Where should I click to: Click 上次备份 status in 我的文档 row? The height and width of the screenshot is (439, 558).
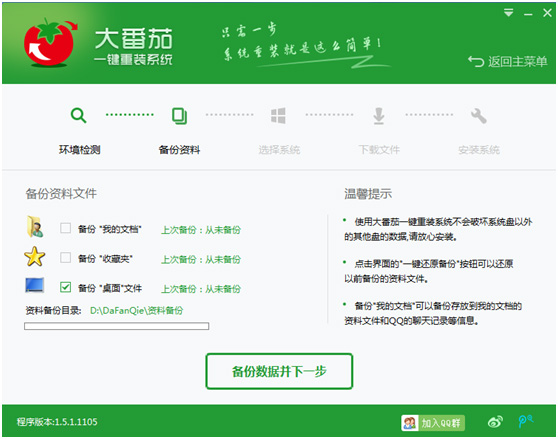[201, 230]
